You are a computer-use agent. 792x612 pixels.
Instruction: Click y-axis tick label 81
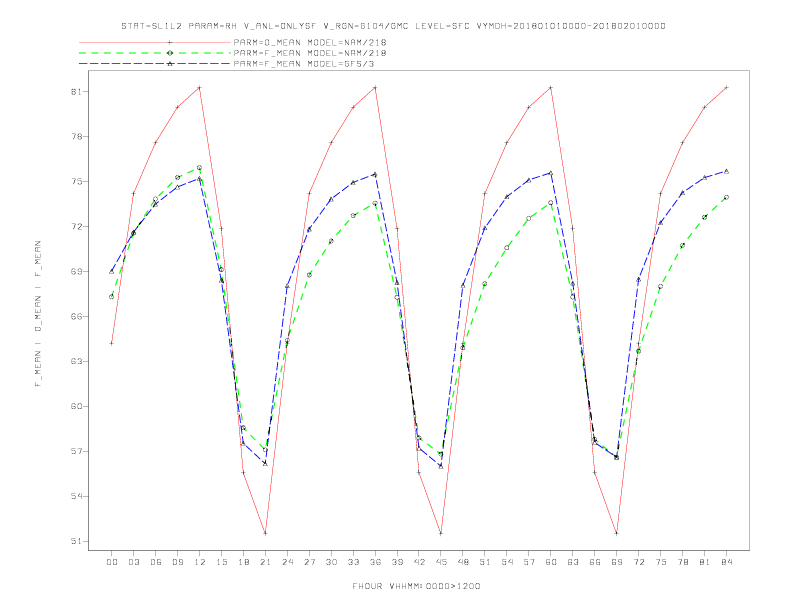(x=77, y=92)
